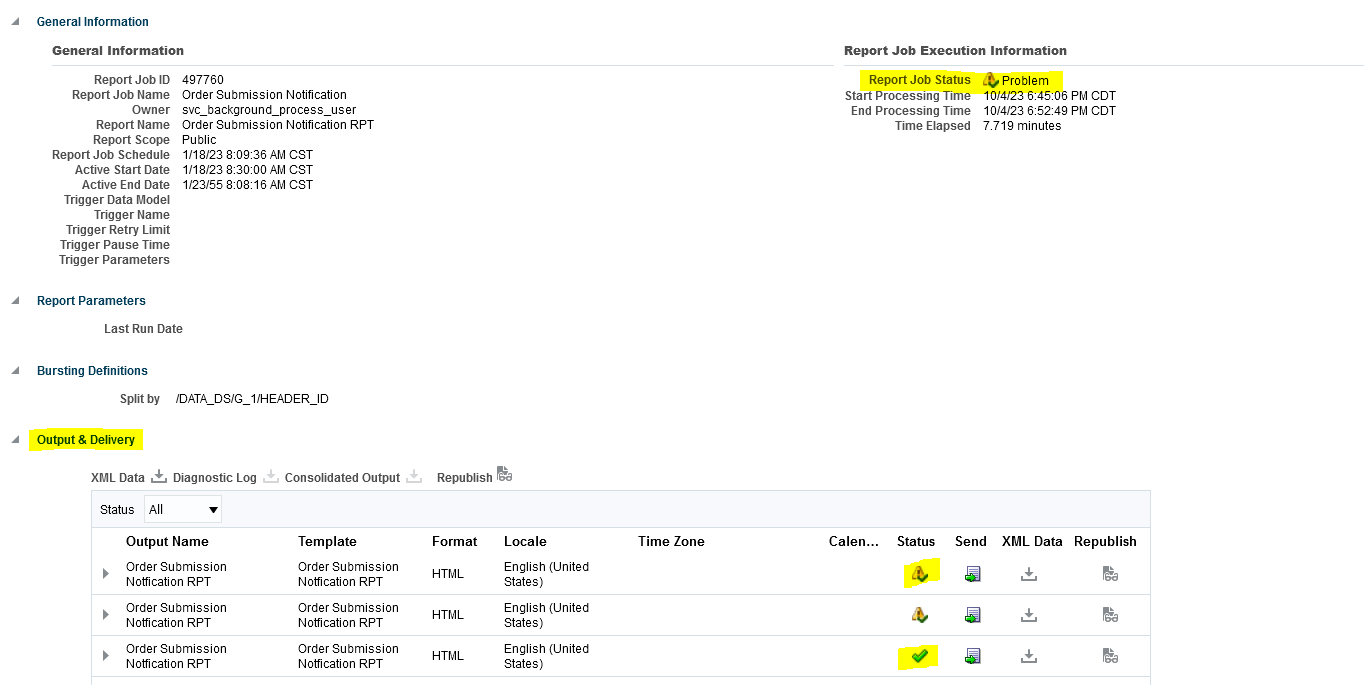Download the Consolidated Output

coord(414,476)
